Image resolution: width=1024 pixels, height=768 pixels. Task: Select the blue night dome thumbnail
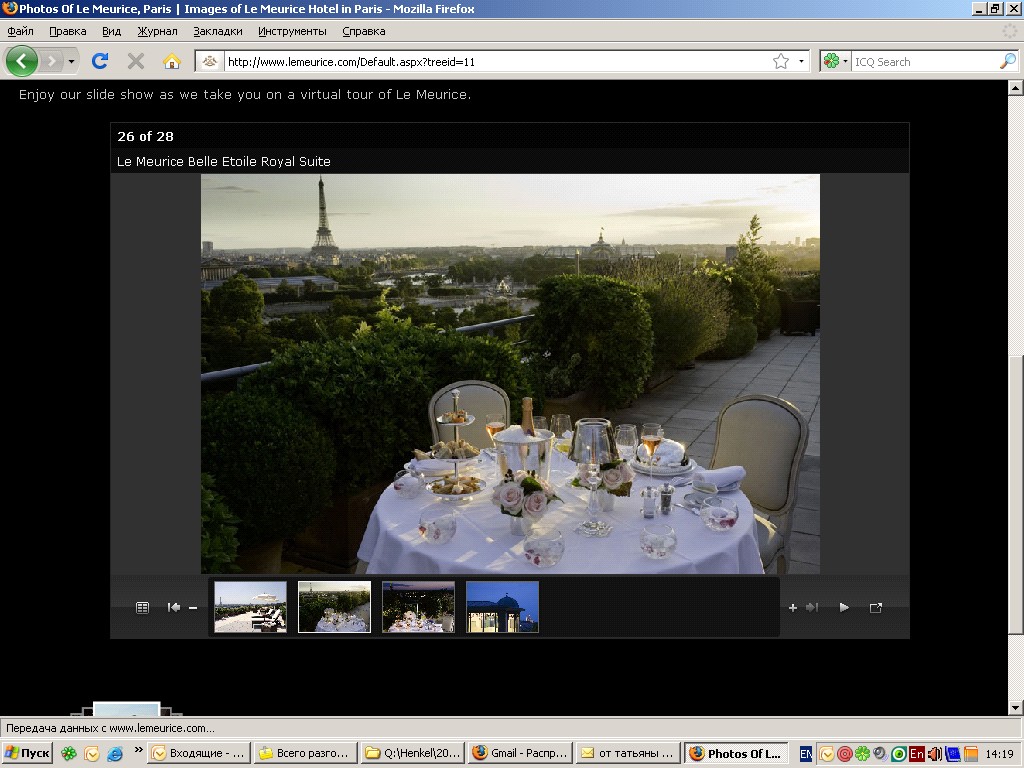[x=502, y=607]
